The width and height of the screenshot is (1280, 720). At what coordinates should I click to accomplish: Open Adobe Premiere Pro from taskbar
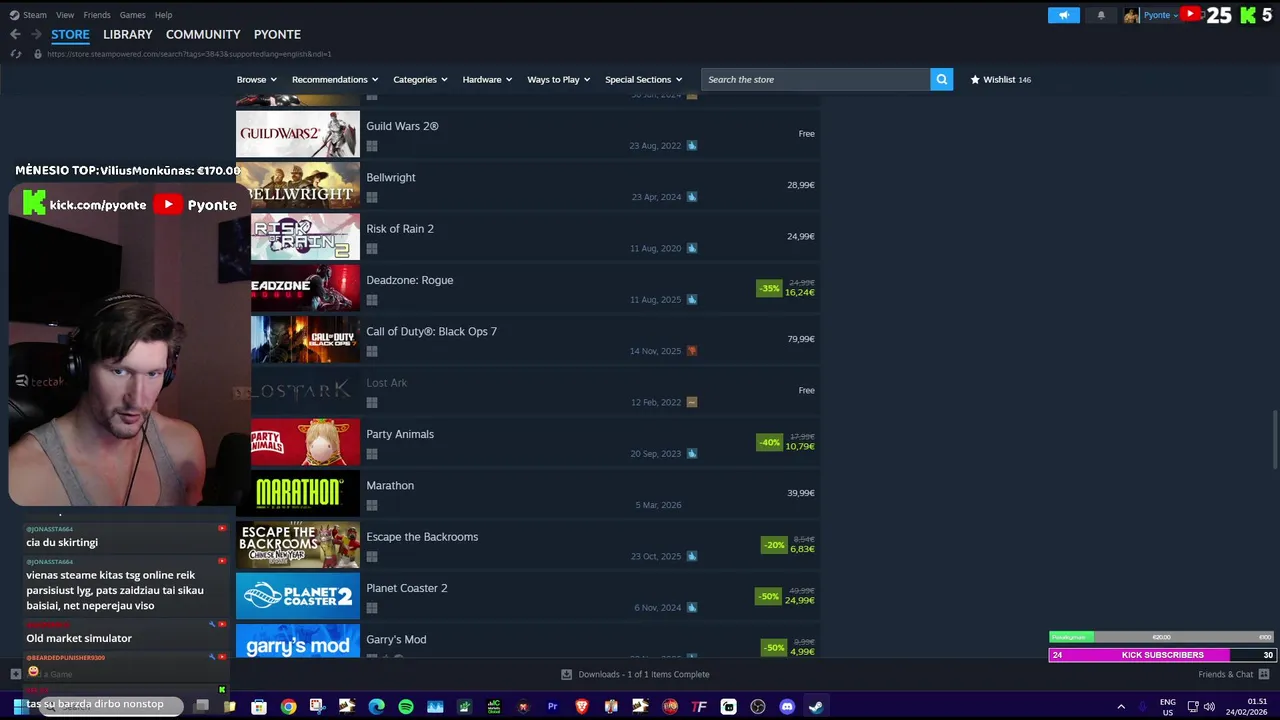tap(552, 707)
